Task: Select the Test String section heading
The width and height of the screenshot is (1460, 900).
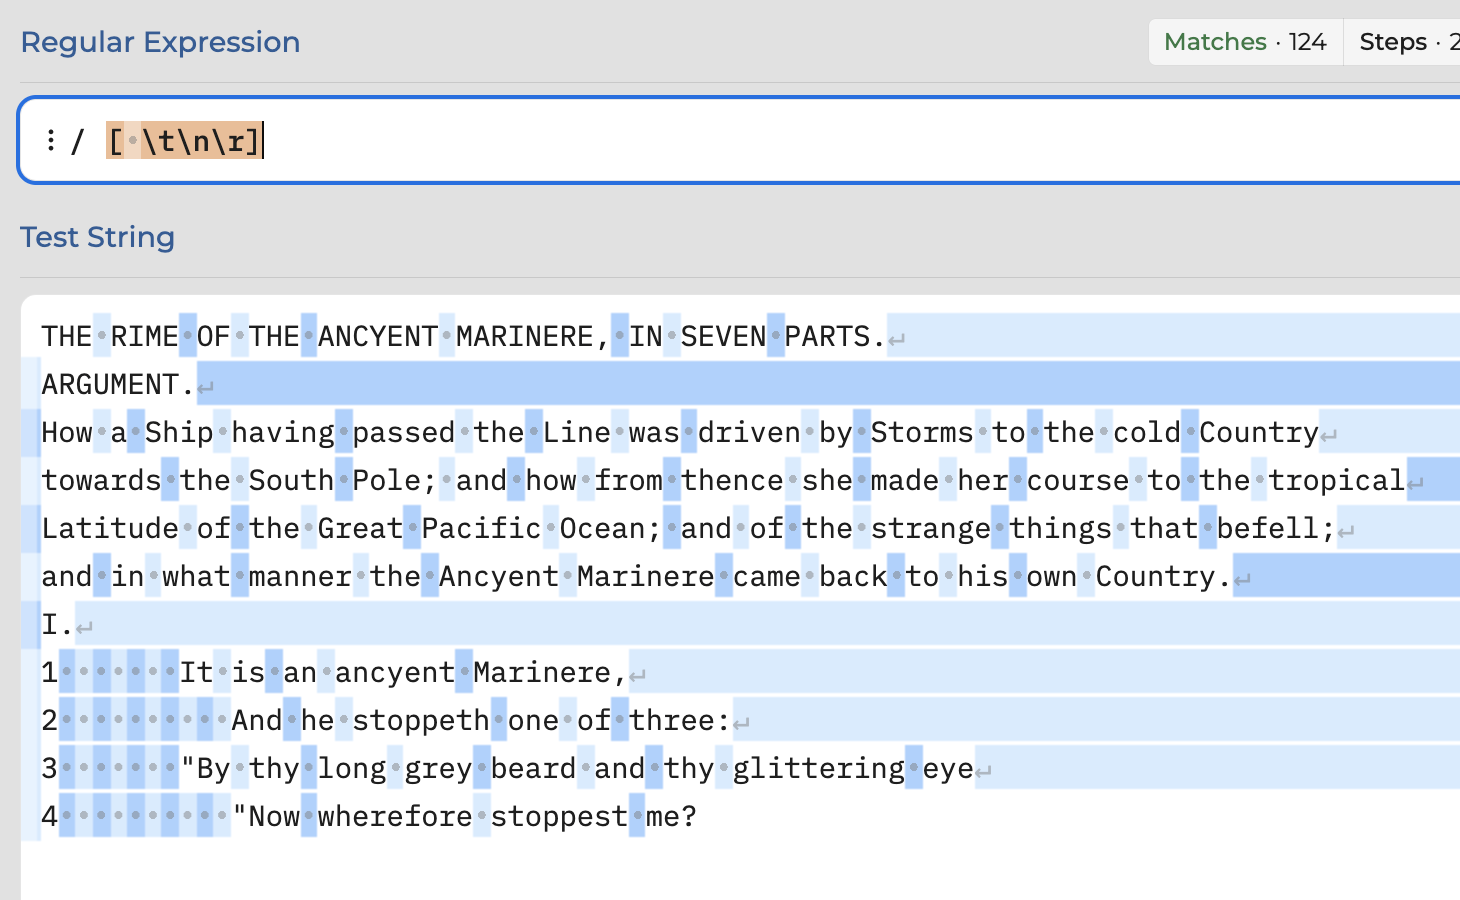Action: click(x=97, y=237)
